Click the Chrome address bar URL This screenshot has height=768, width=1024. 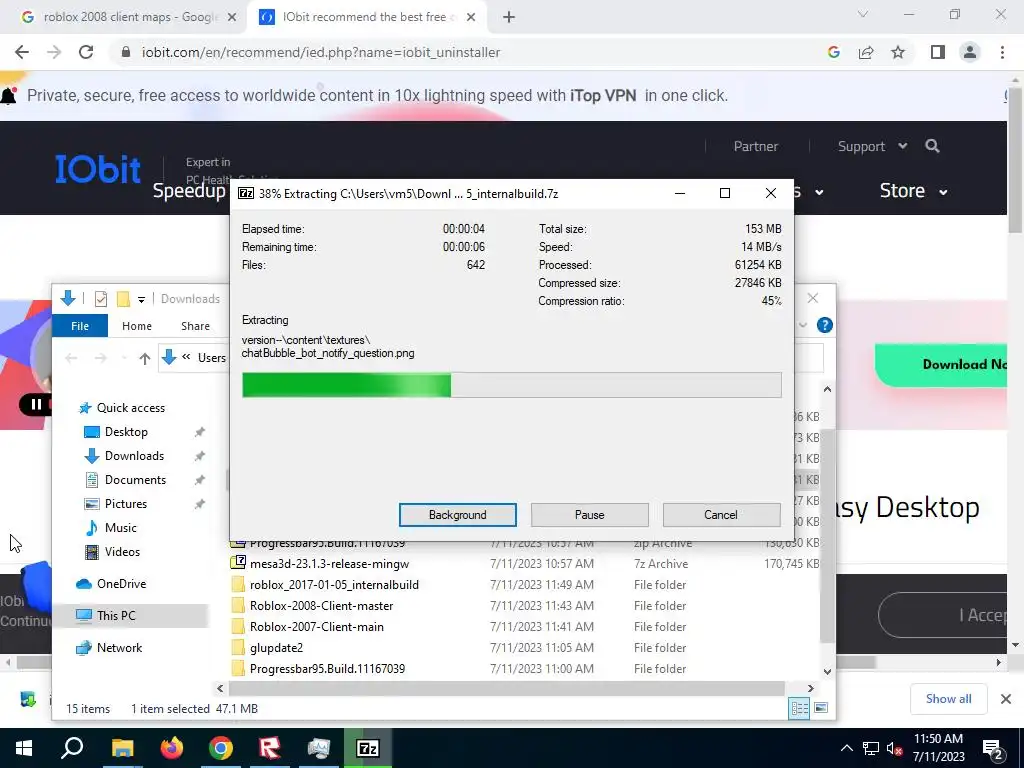[321, 52]
